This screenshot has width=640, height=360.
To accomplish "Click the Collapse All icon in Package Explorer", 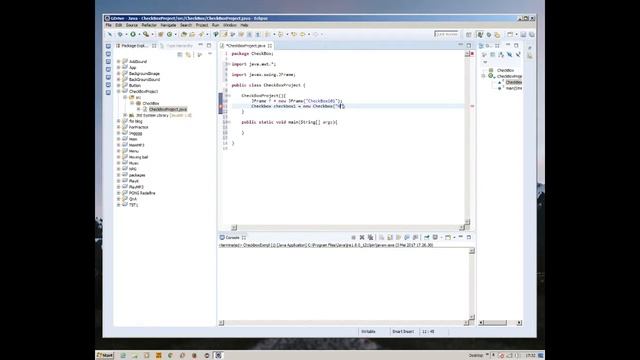I will point(180,54).
